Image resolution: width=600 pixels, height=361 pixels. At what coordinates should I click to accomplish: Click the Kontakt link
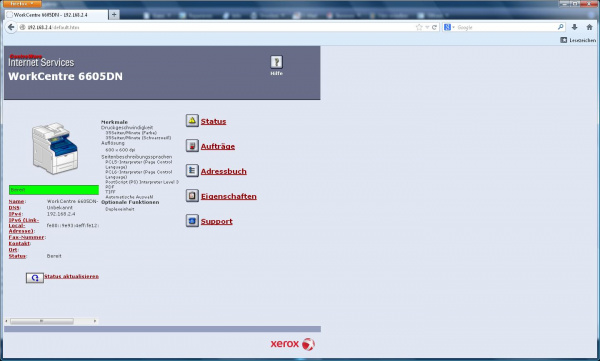click(x=19, y=243)
